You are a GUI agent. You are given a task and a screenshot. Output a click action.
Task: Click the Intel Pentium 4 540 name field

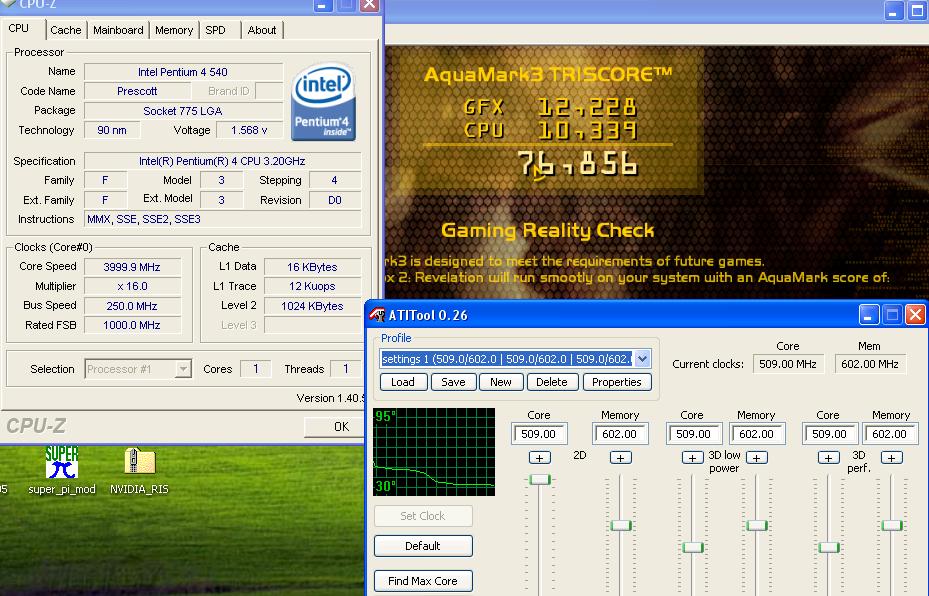(183, 72)
